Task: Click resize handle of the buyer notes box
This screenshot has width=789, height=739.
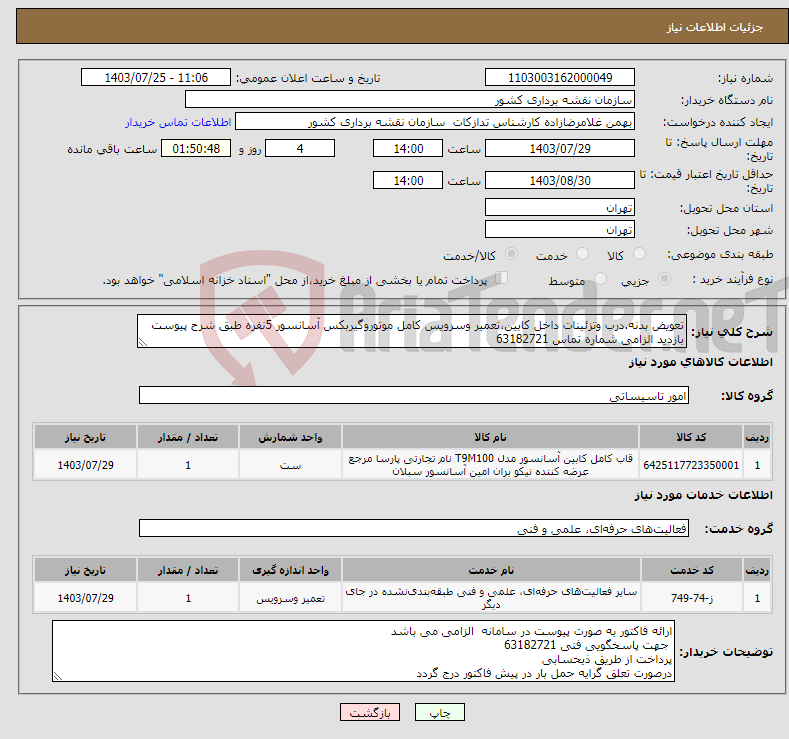Action: pos(58,677)
